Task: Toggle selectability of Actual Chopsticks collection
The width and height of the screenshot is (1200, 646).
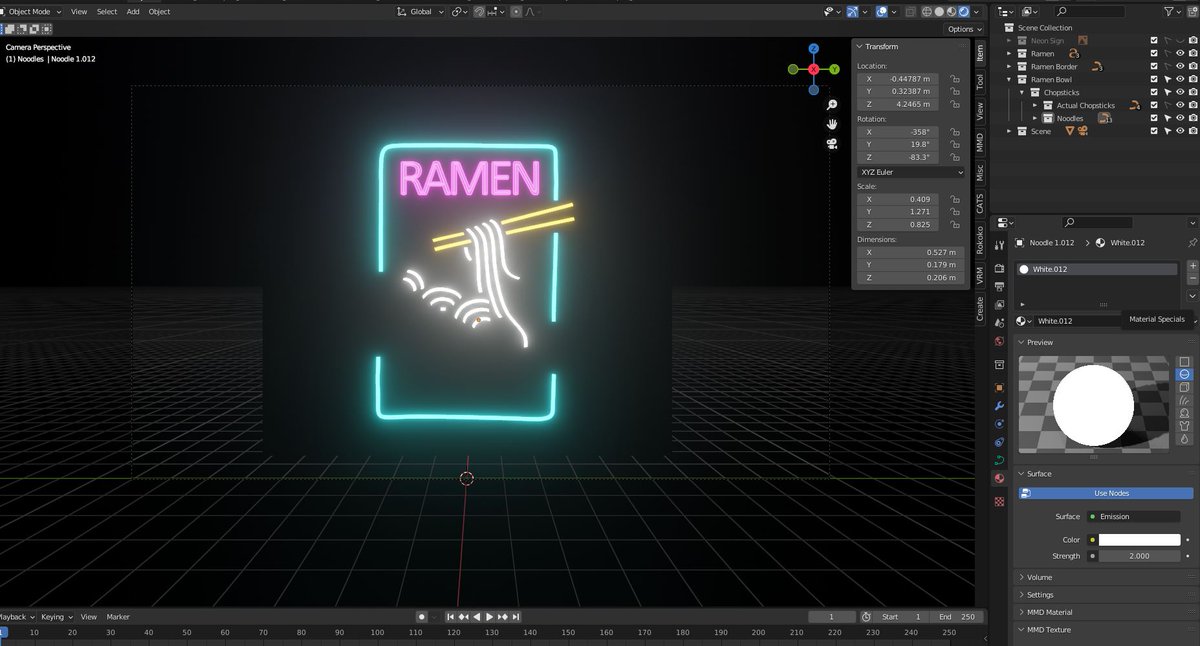Action: click(1167, 105)
